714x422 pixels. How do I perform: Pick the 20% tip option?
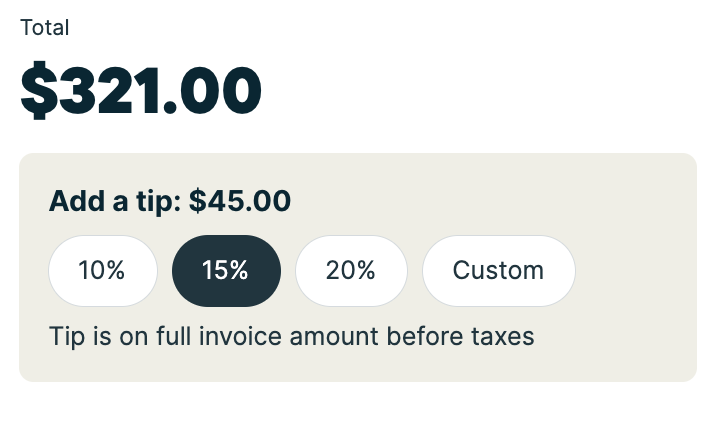350,270
